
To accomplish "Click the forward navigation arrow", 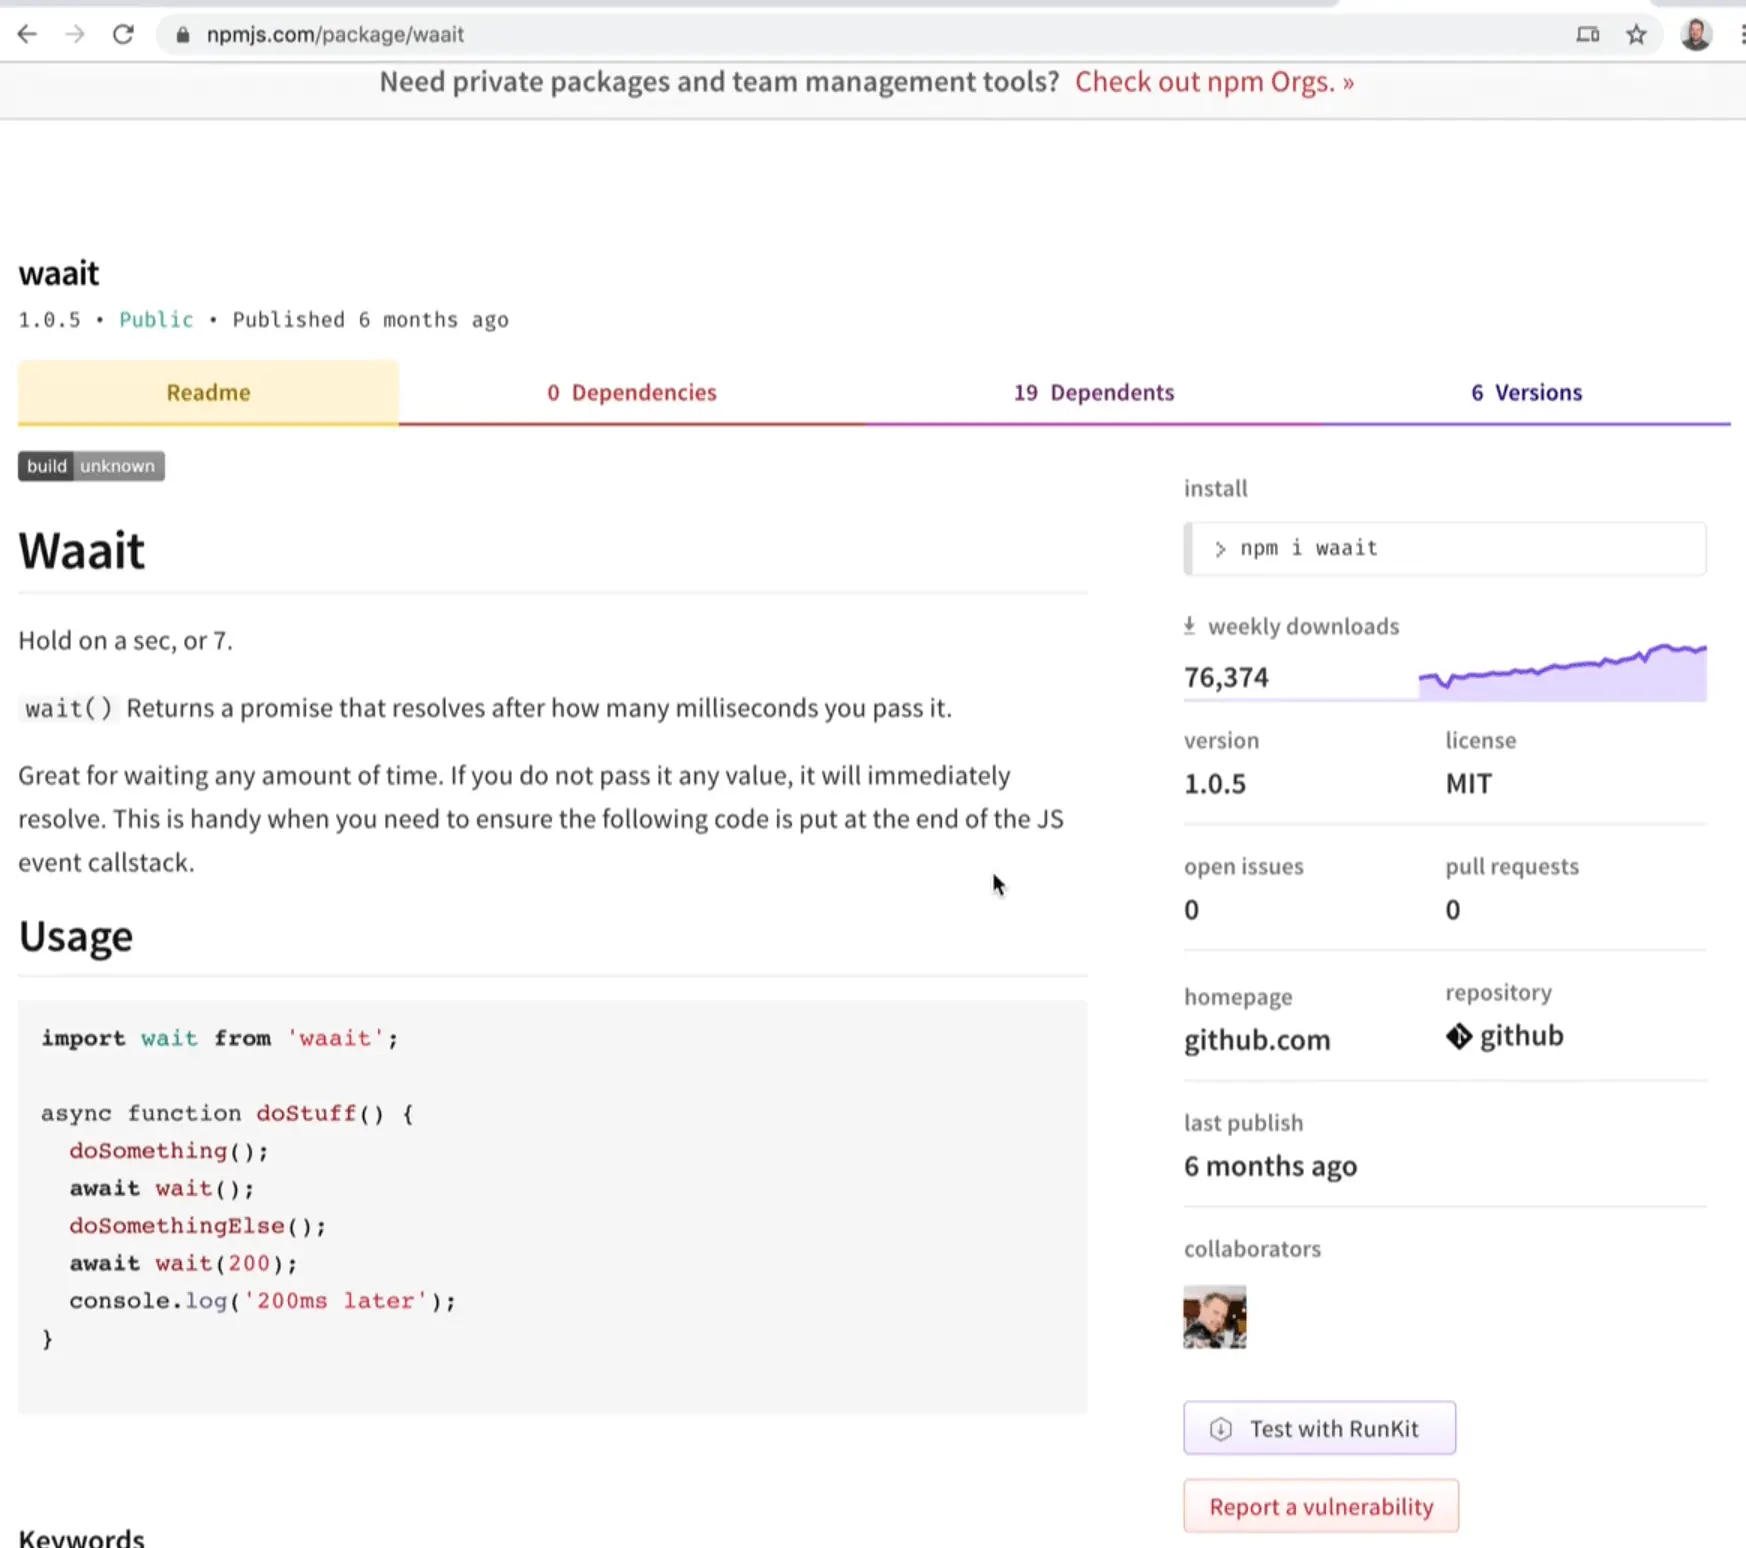I will [x=75, y=33].
